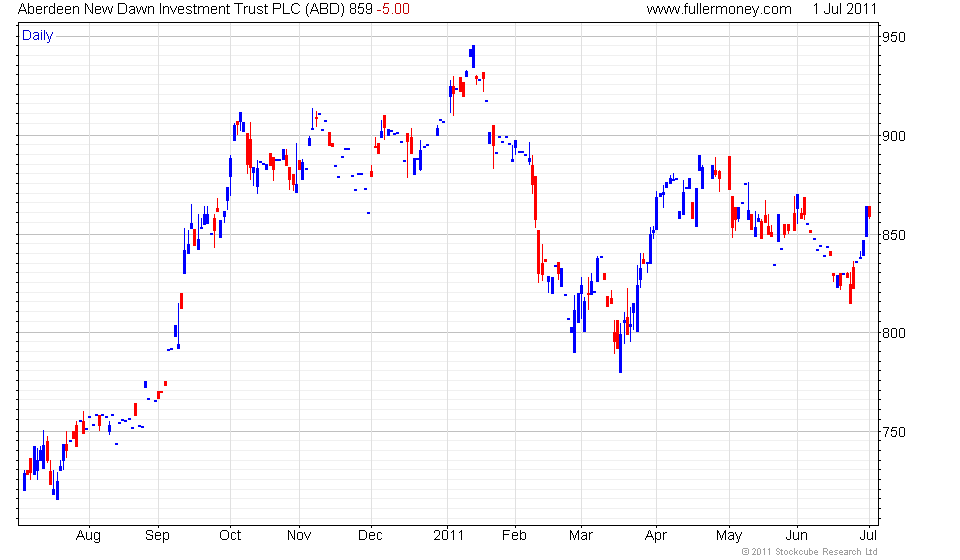This screenshot has width=960, height=560.
Task: Click the 900 price axis label
Action: point(893,136)
